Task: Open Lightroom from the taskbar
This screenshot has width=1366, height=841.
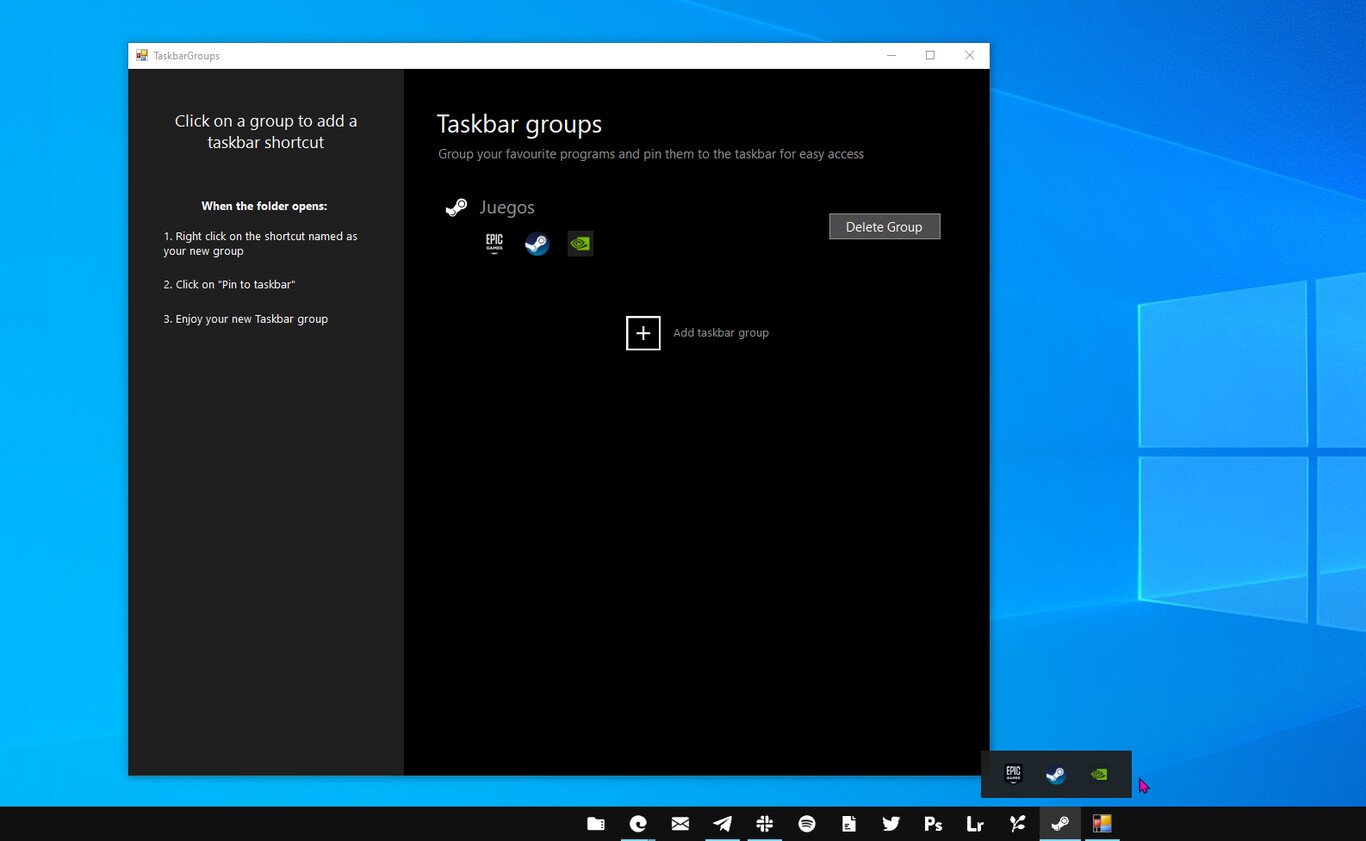Action: click(975, 824)
